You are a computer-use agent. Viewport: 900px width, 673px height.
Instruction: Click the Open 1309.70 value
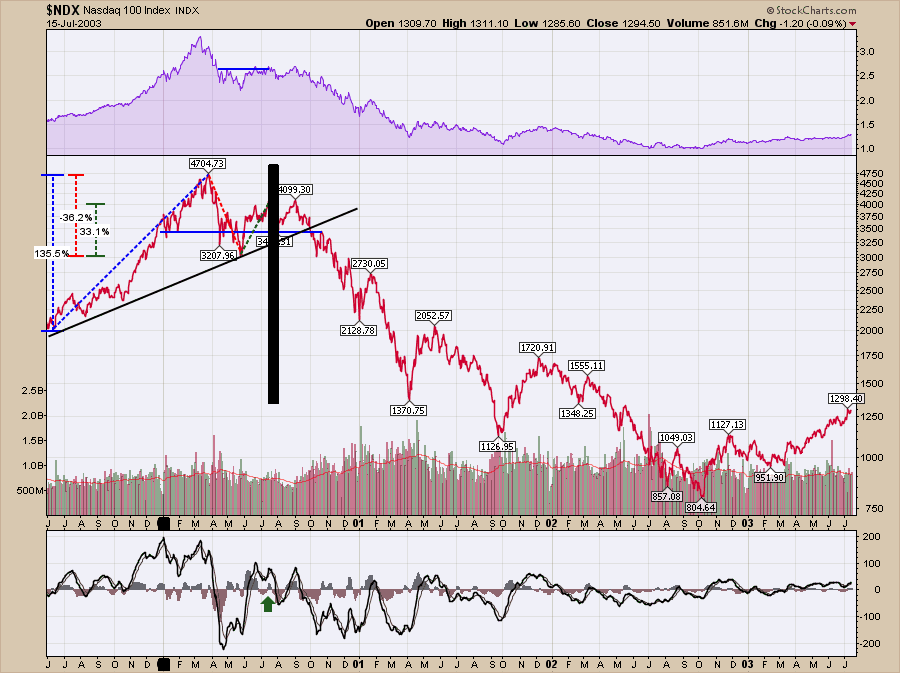click(x=401, y=24)
